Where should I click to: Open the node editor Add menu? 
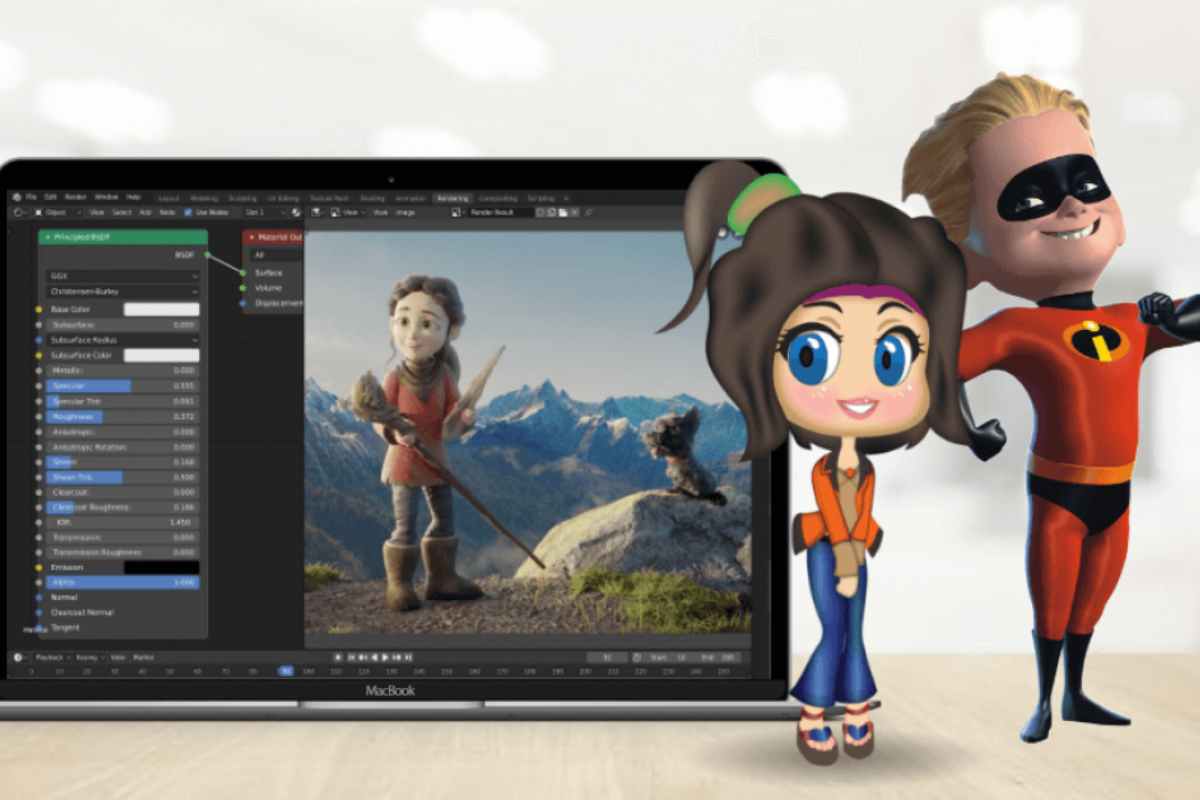coord(145,212)
